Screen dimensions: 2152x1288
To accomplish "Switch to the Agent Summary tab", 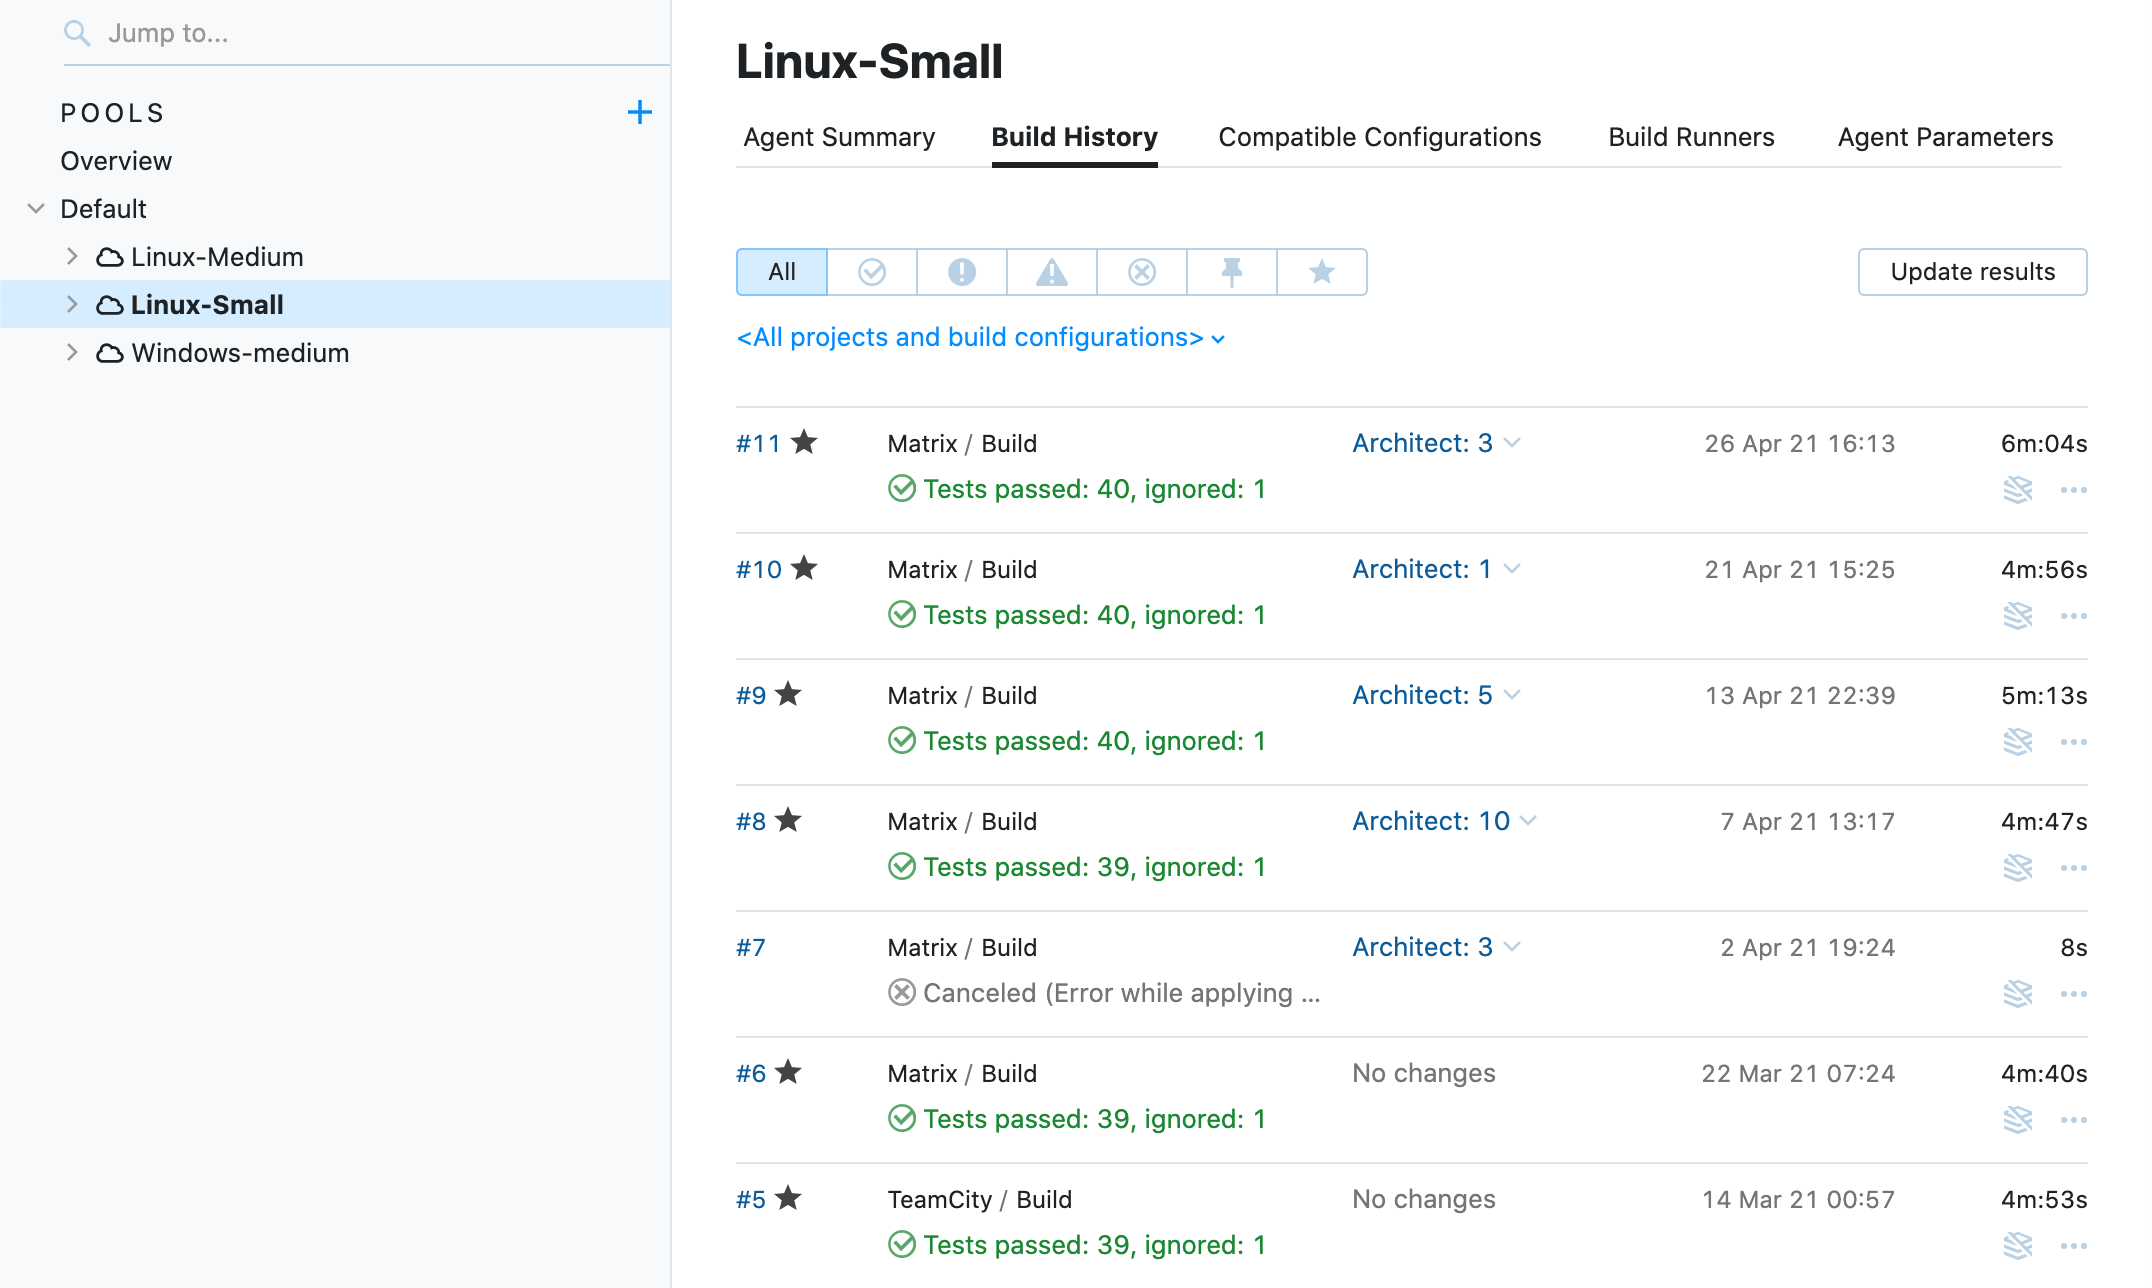I will tap(837, 136).
